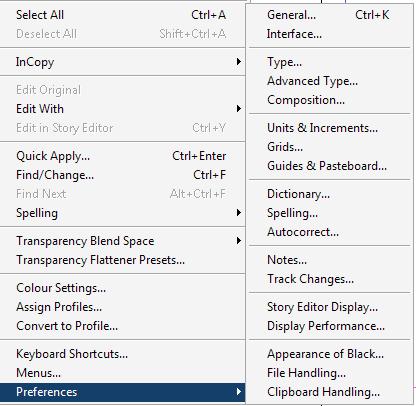Expand the Spelling submenu in Edit menu
The image size is (416, 406).
pyautogui.click(x=122, y=213)
